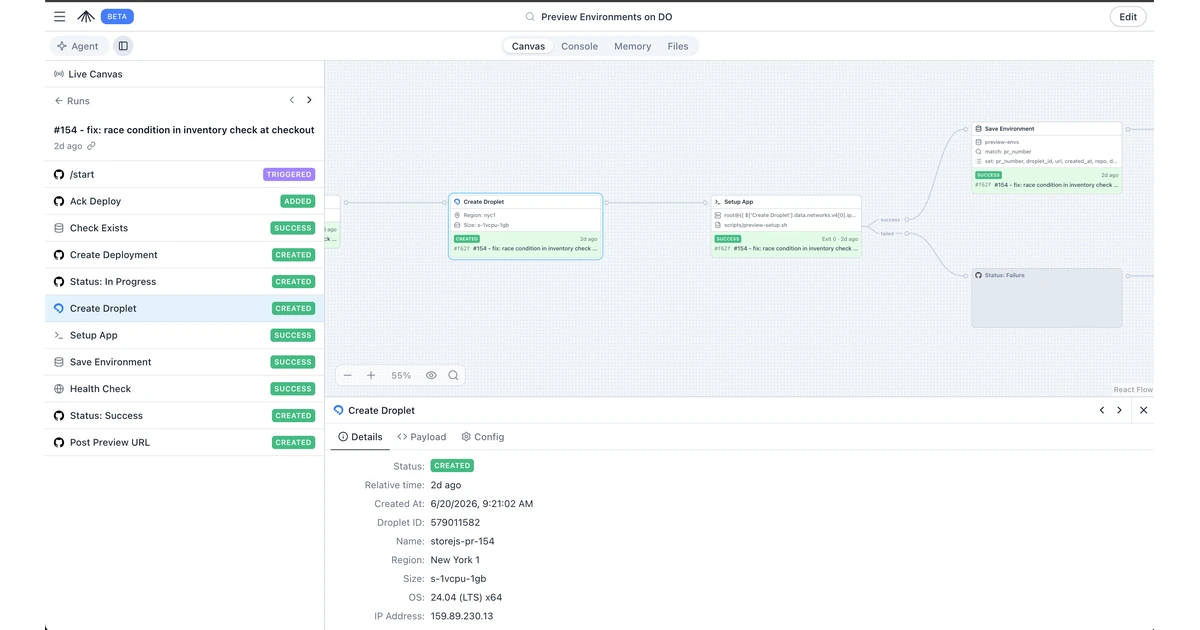Switch to the Console tab
The width and height of the screenshot is (1200, 630).
579,46
